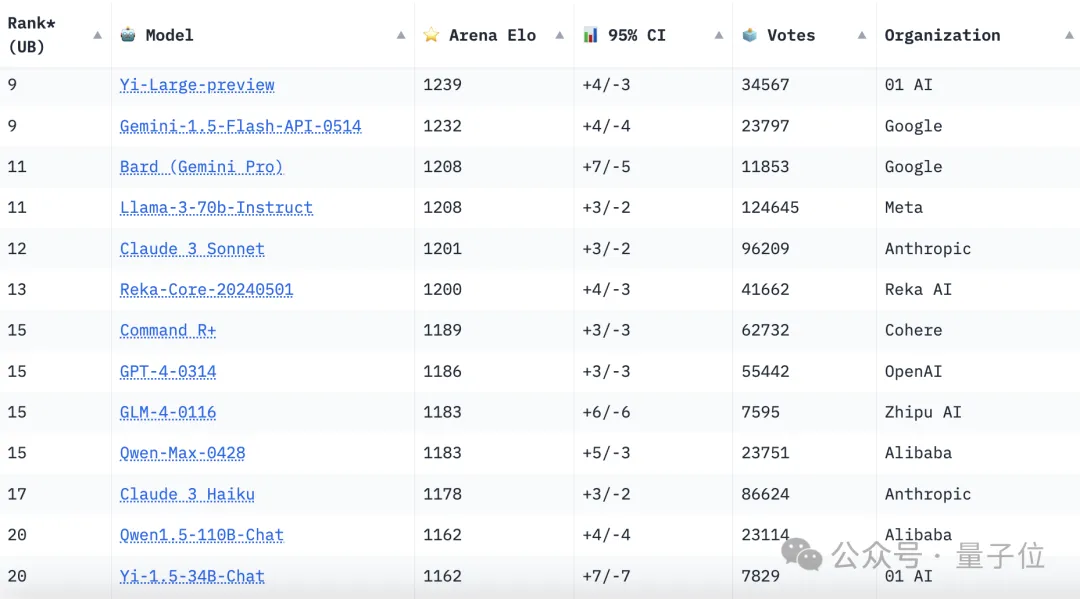Sort by Organization column arrow
This screenshot has width=1080, height=599.
(1069, 35)
